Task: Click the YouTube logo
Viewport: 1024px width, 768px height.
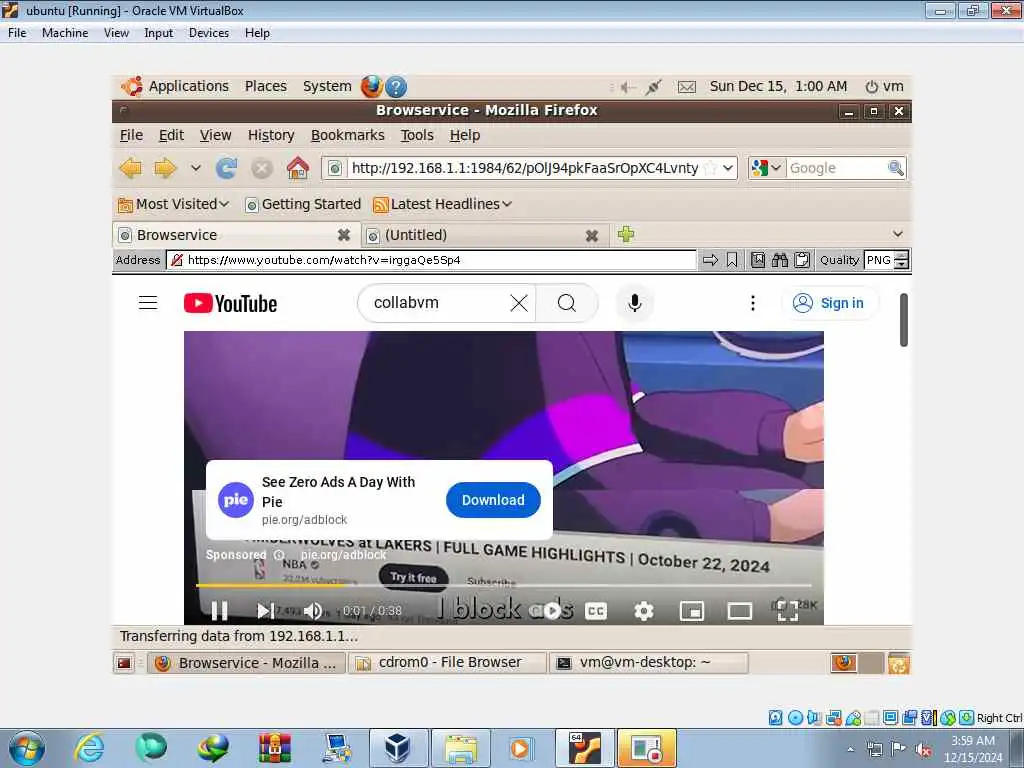Action: click(231, 304)
